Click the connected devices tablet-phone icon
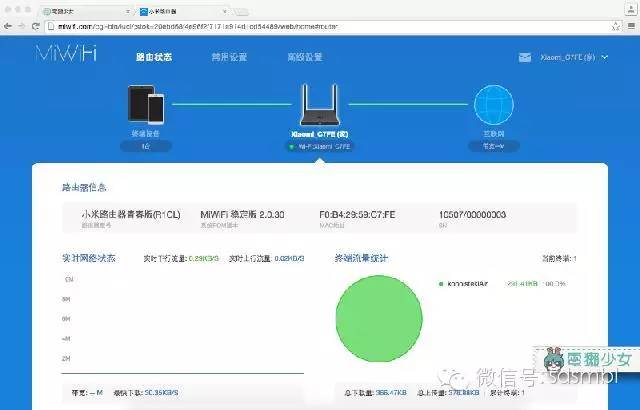The image size is (640, 410). pos(146,104)
